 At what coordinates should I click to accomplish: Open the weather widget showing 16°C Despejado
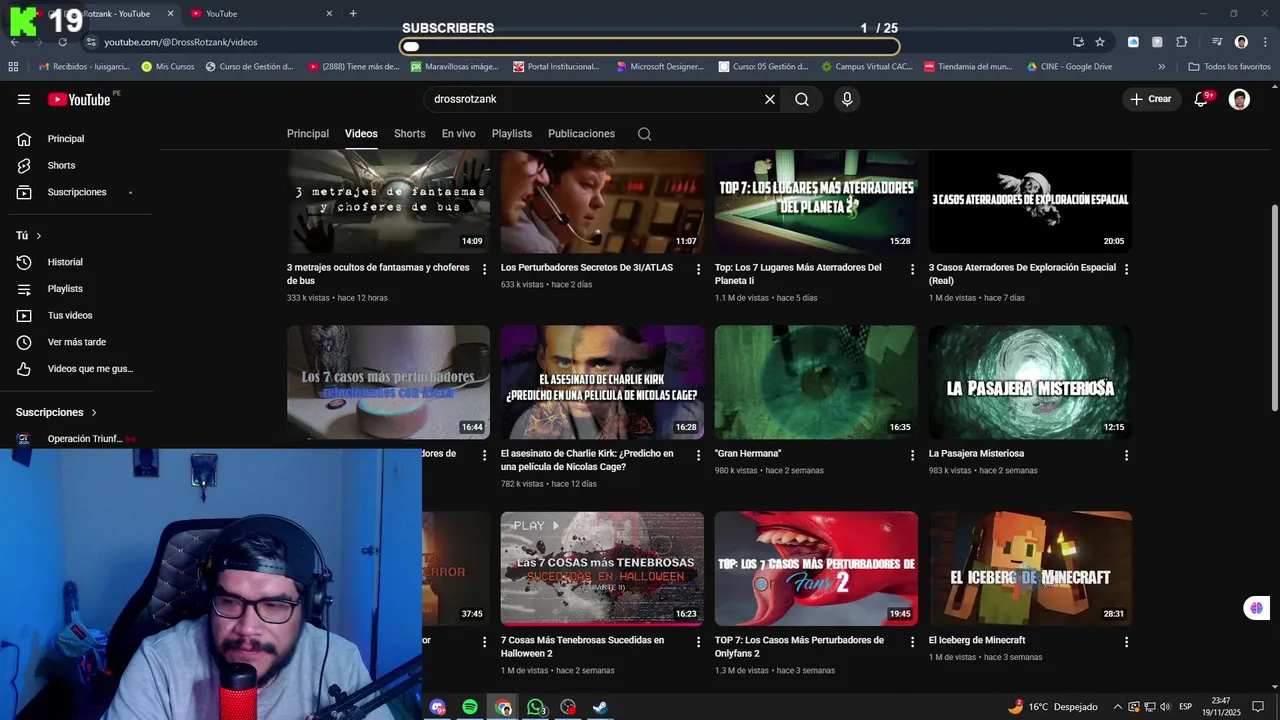click(x=1053, y=707)
